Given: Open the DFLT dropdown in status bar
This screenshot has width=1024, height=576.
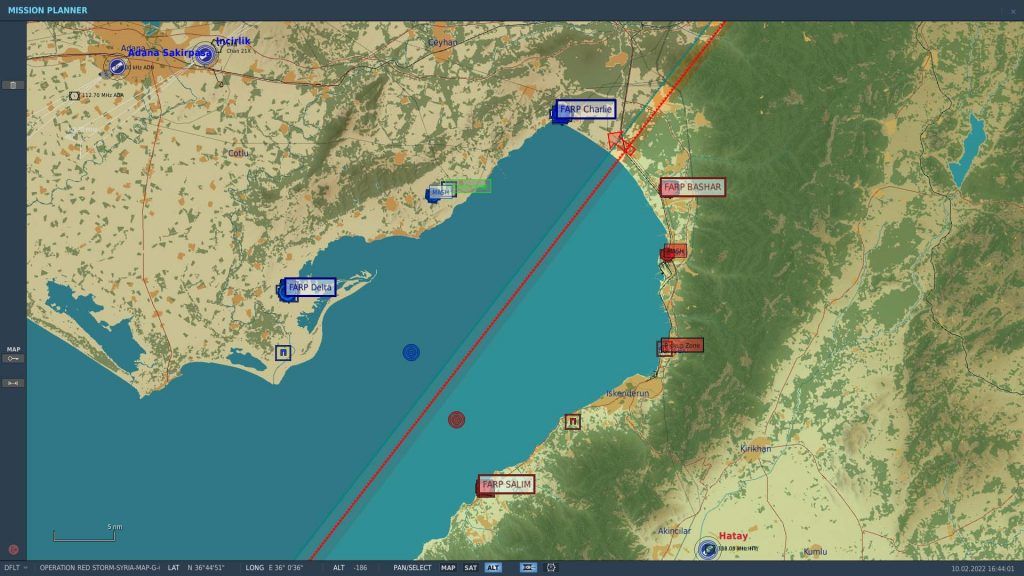Looking at the screenshot, I should (x=16, y=568).
